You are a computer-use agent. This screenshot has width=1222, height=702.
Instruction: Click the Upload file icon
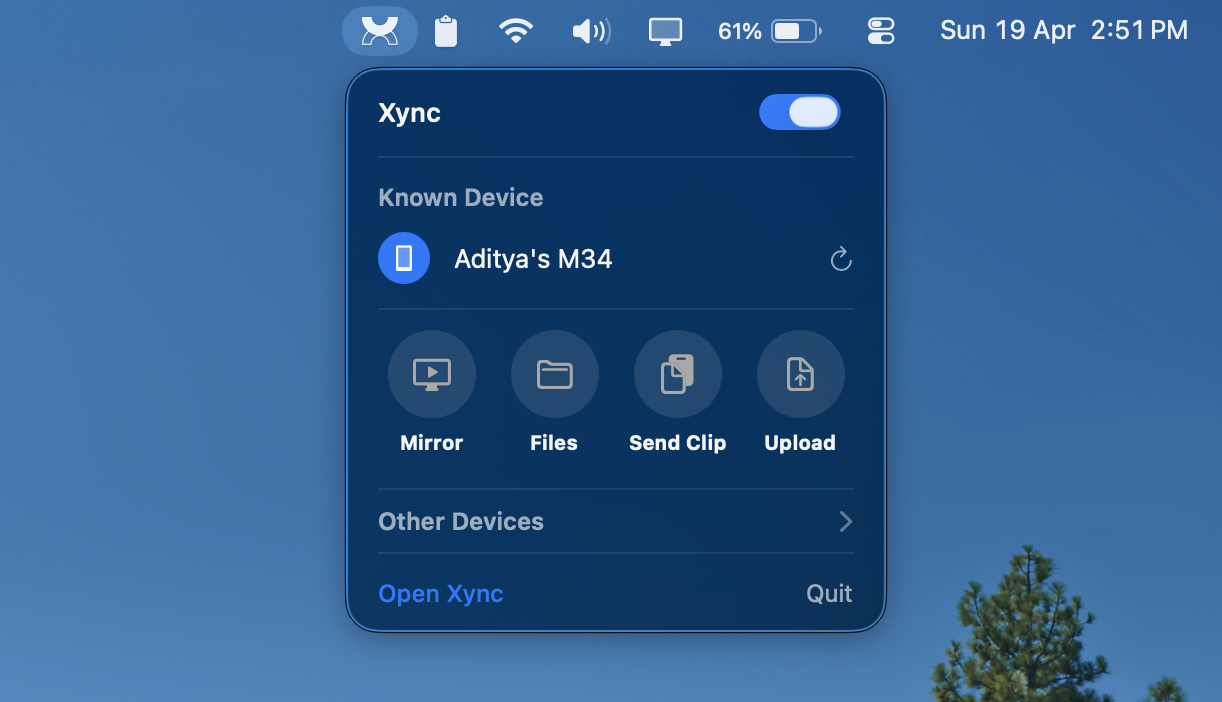pyautogui.click(x=801, y=374)
